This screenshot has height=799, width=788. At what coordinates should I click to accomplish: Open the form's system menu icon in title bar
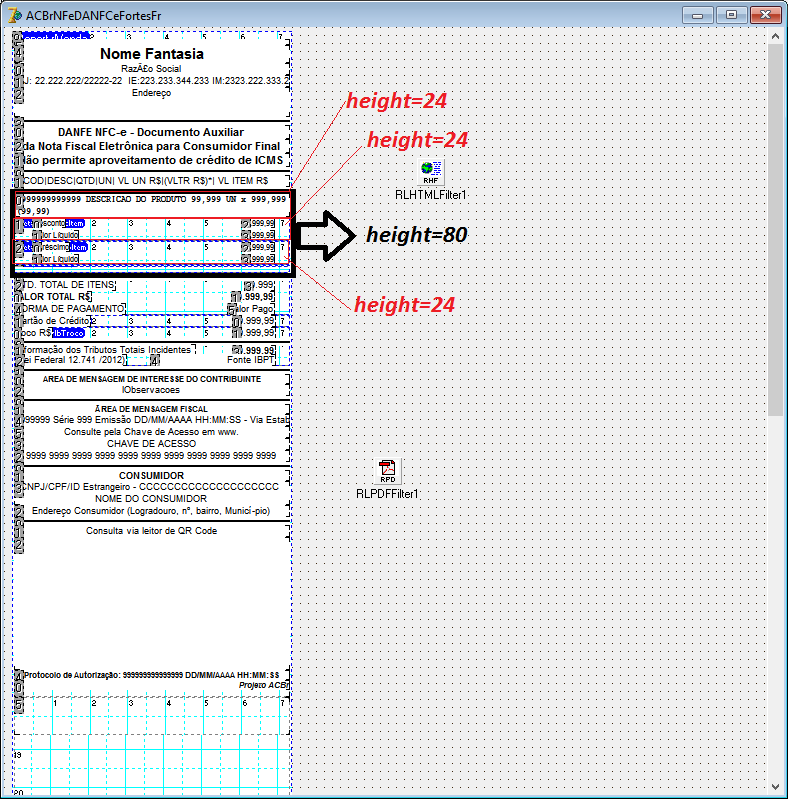coord(15,15)
